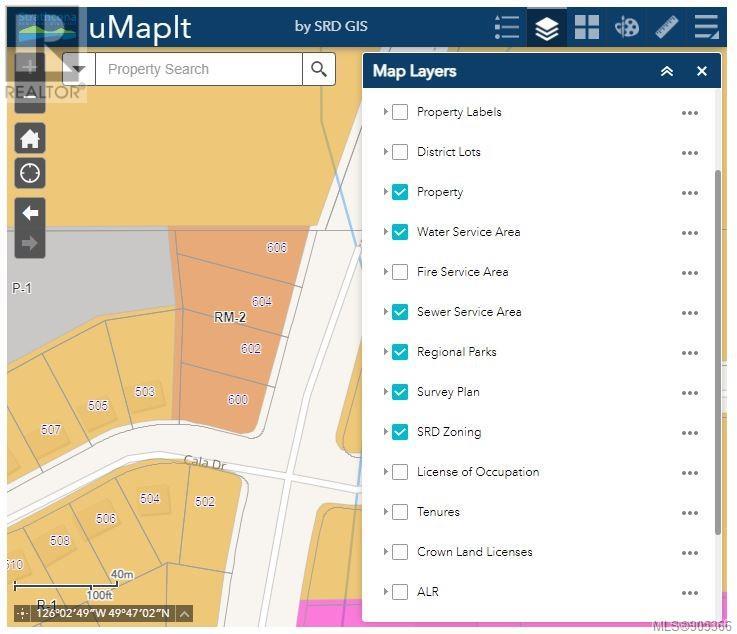Uncheck the SRD Zoning layer
The image size is (737, 634).
pyautogui.click(x=400, y=432)
